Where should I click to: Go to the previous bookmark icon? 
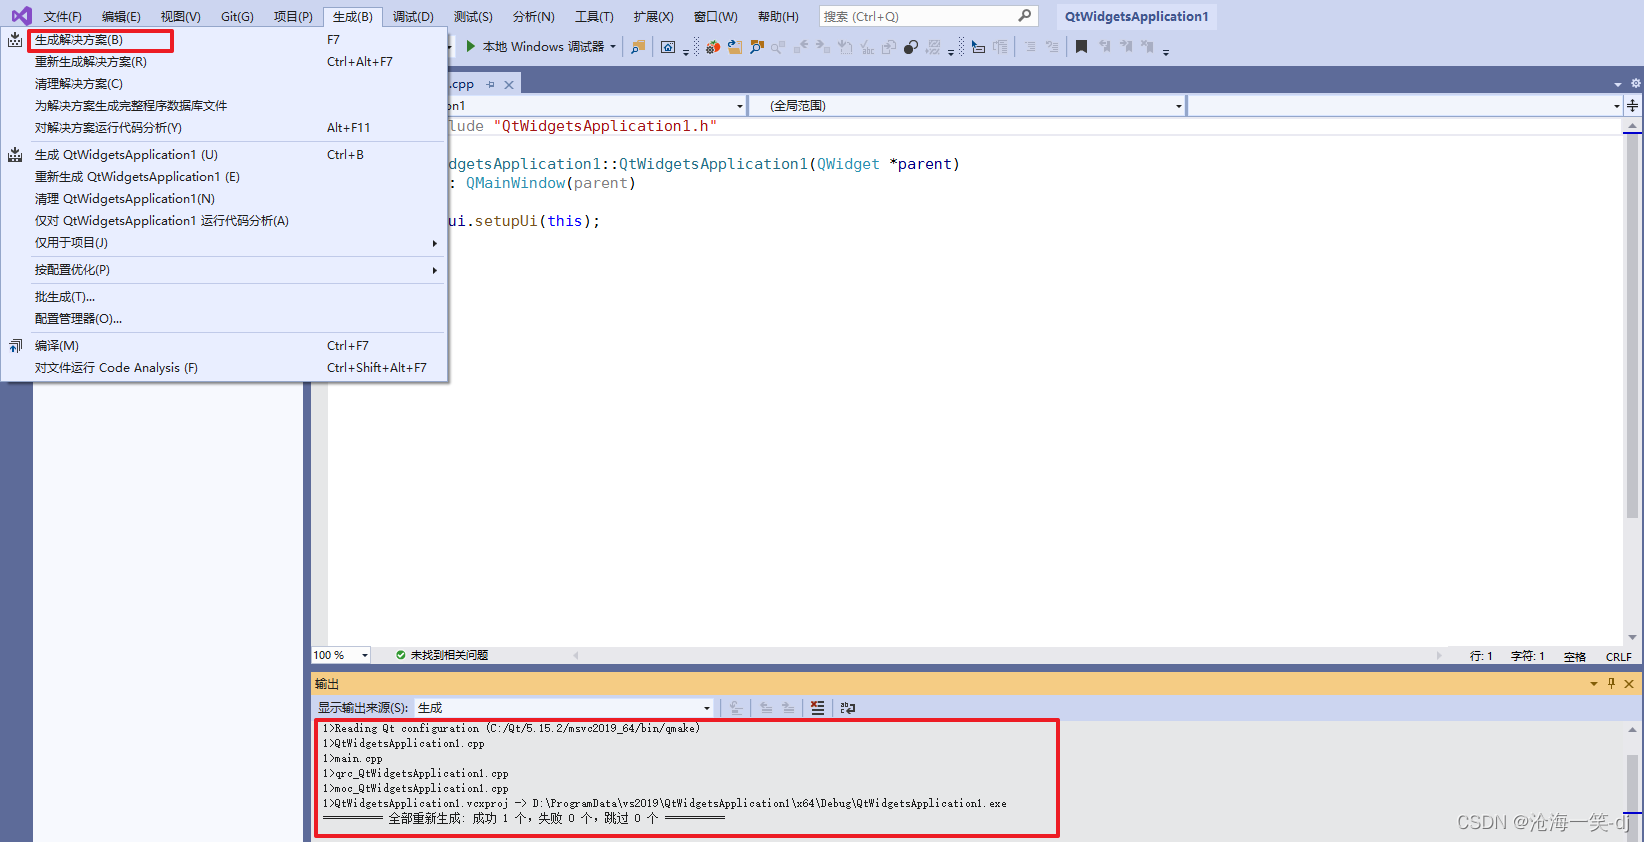pos(1104,47)
